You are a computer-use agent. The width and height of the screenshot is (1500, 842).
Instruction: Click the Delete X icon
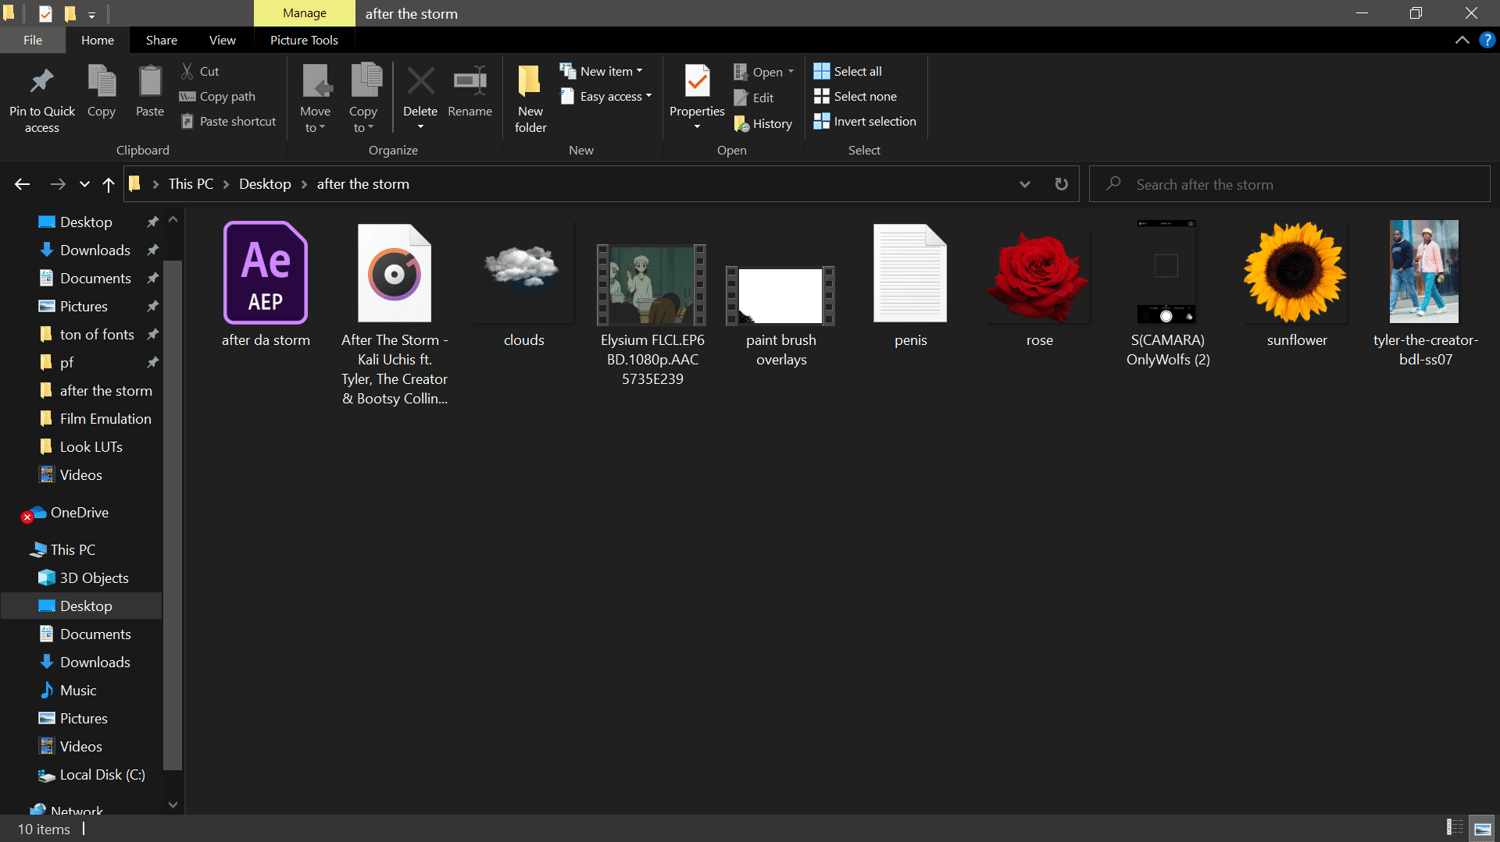tap(420, 80)
